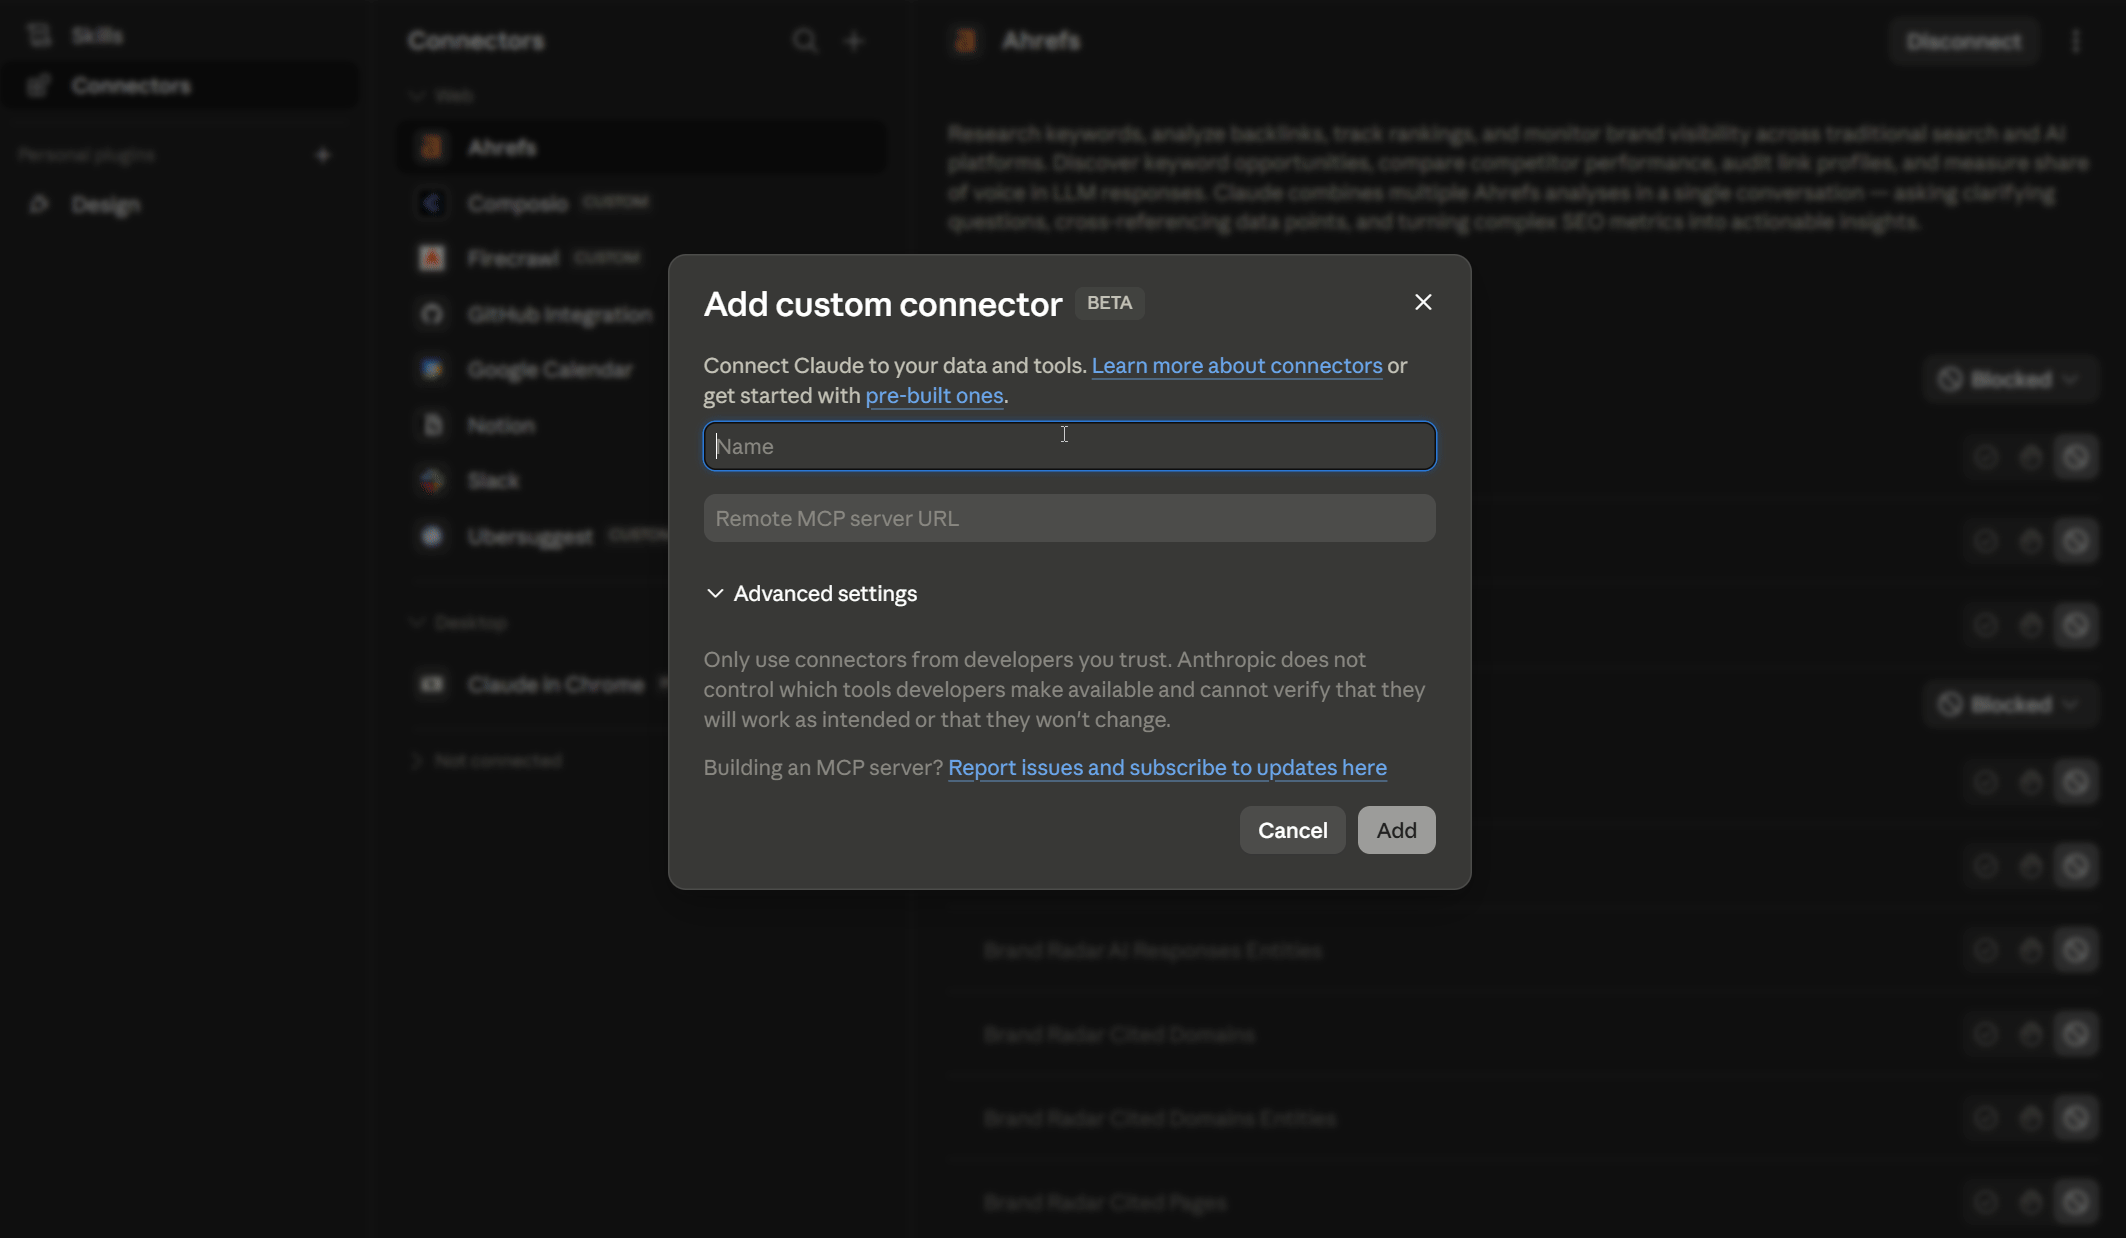Click the Composio connector icon
Viewport: 2126px width, 1238px height.
click(x=431, y=203)
